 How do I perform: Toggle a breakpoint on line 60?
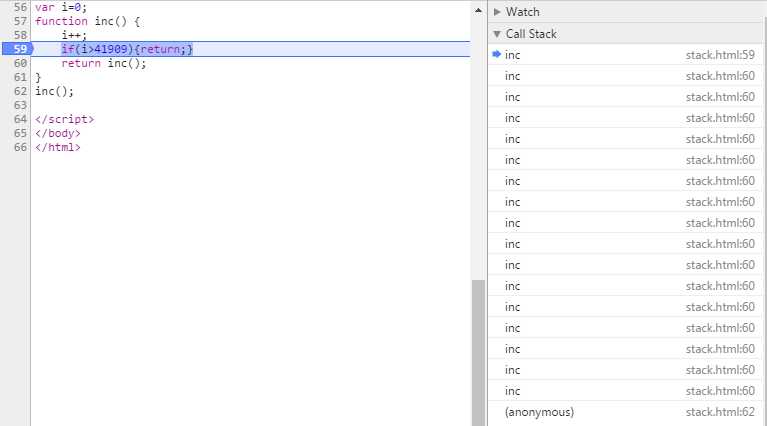20,63
